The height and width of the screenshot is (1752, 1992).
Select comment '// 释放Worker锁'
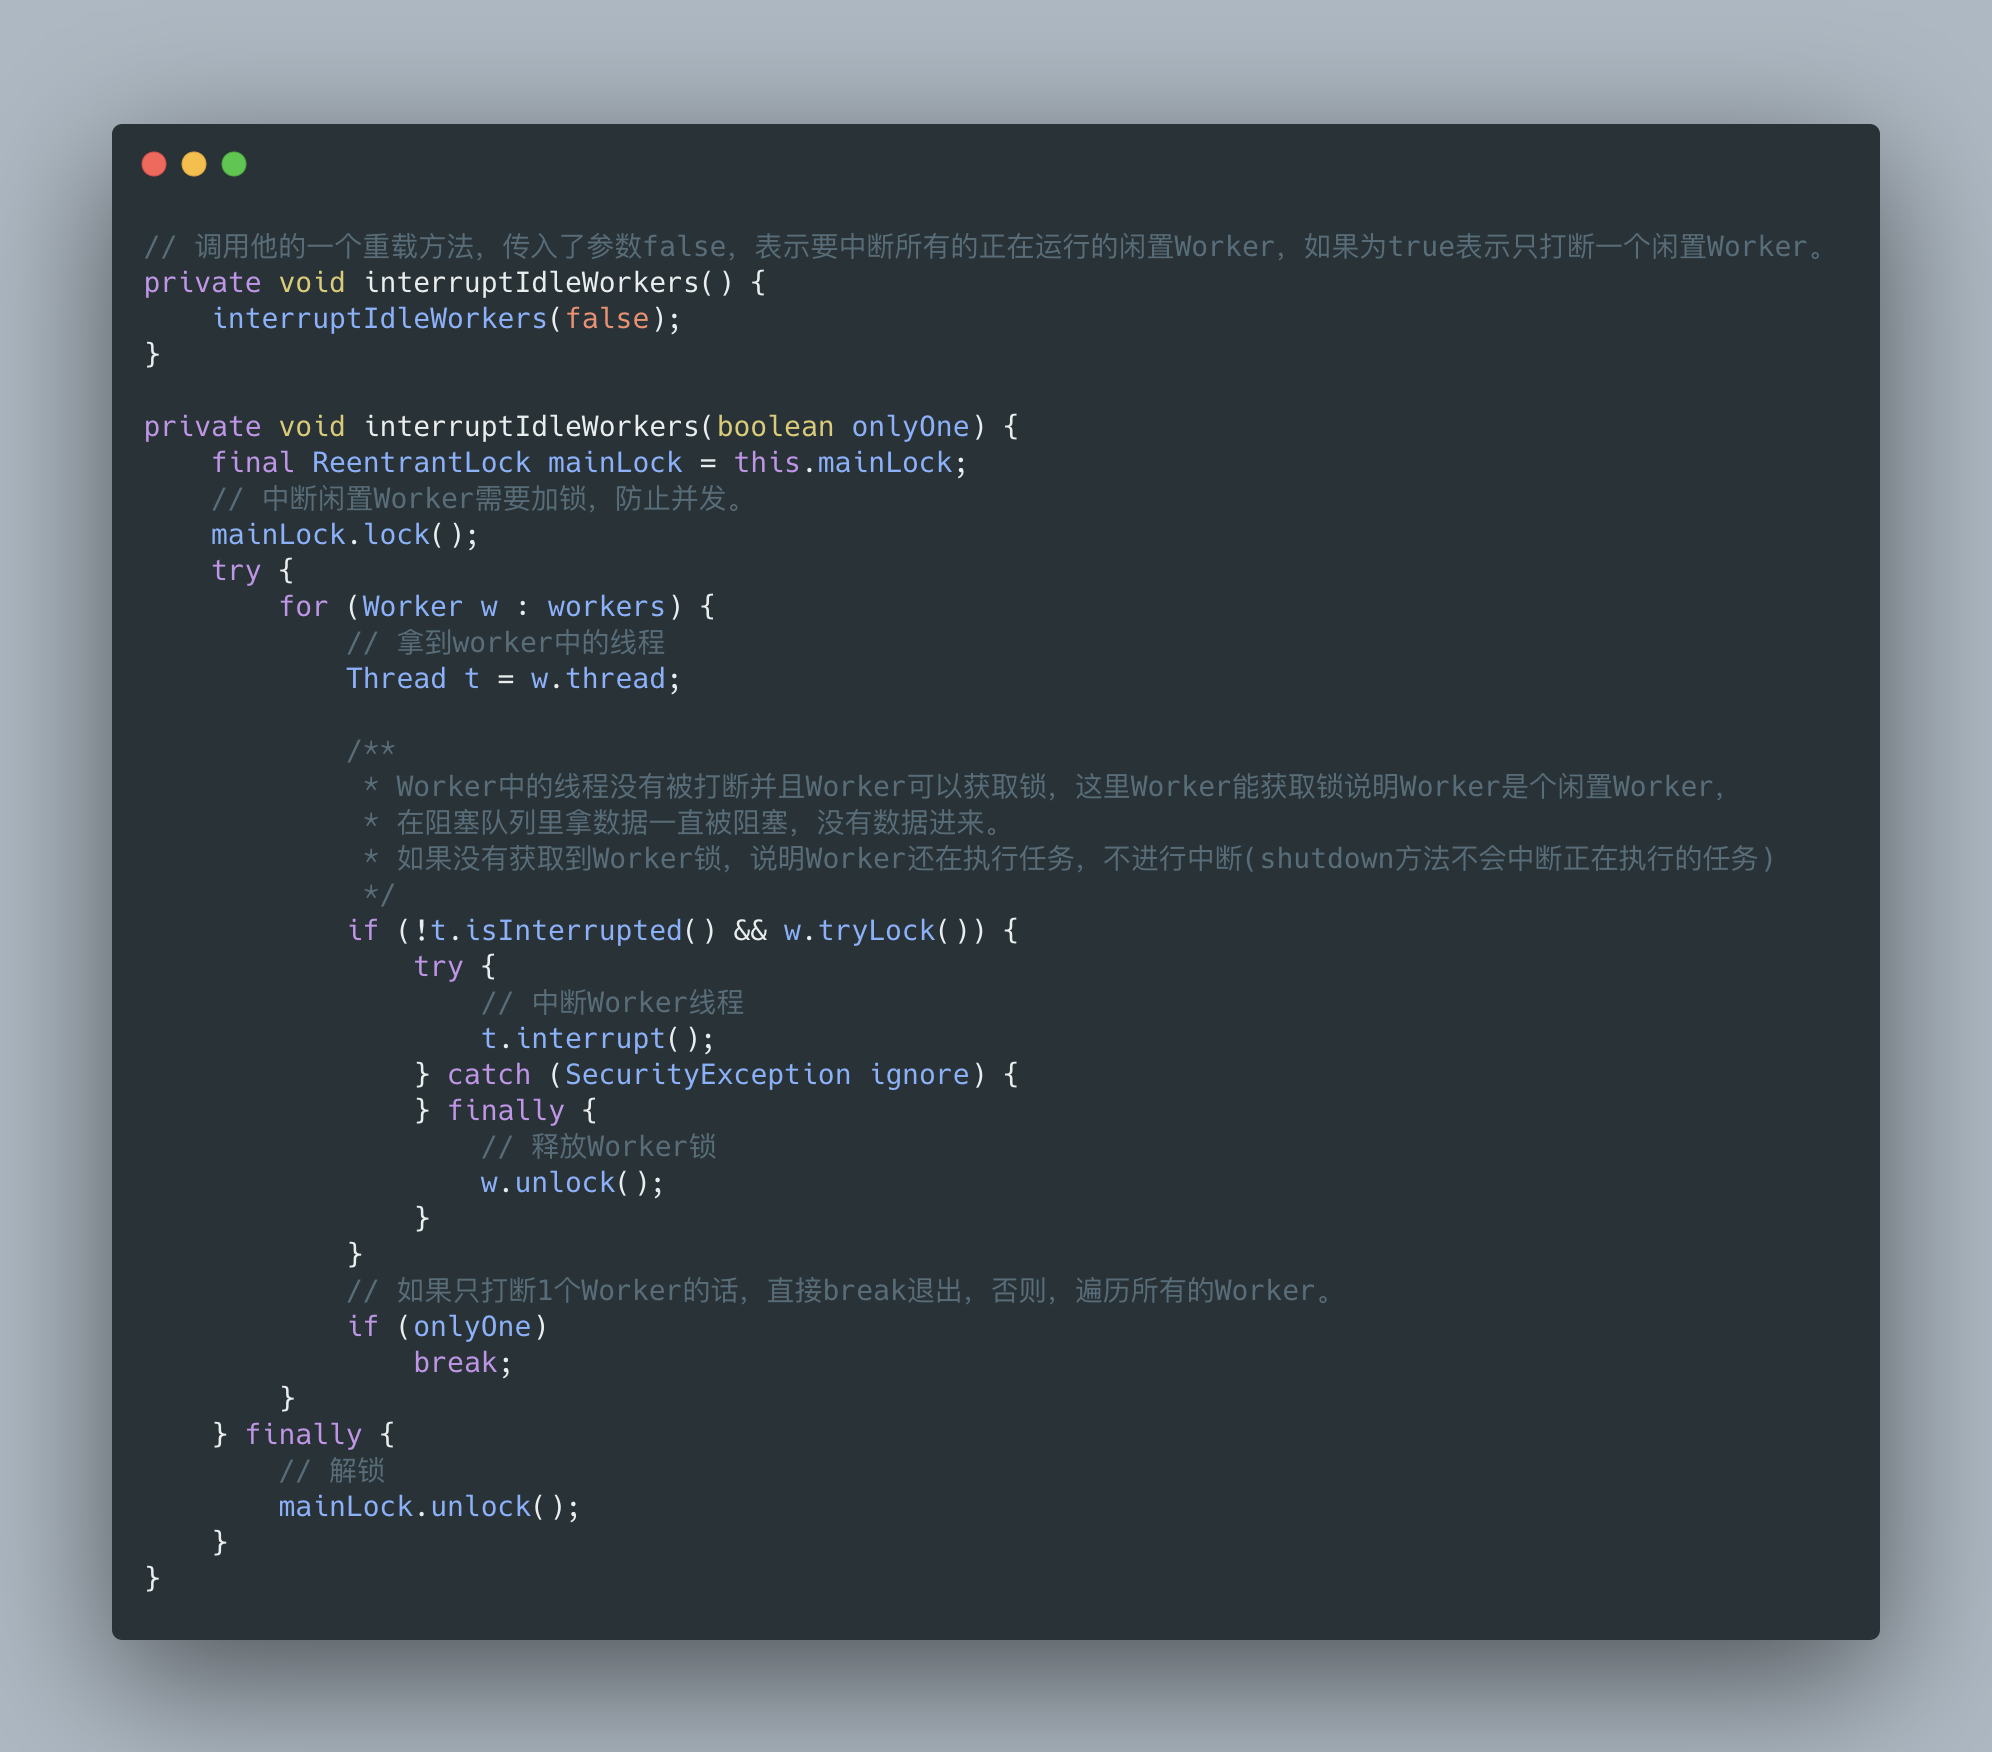pos(598,1147)
